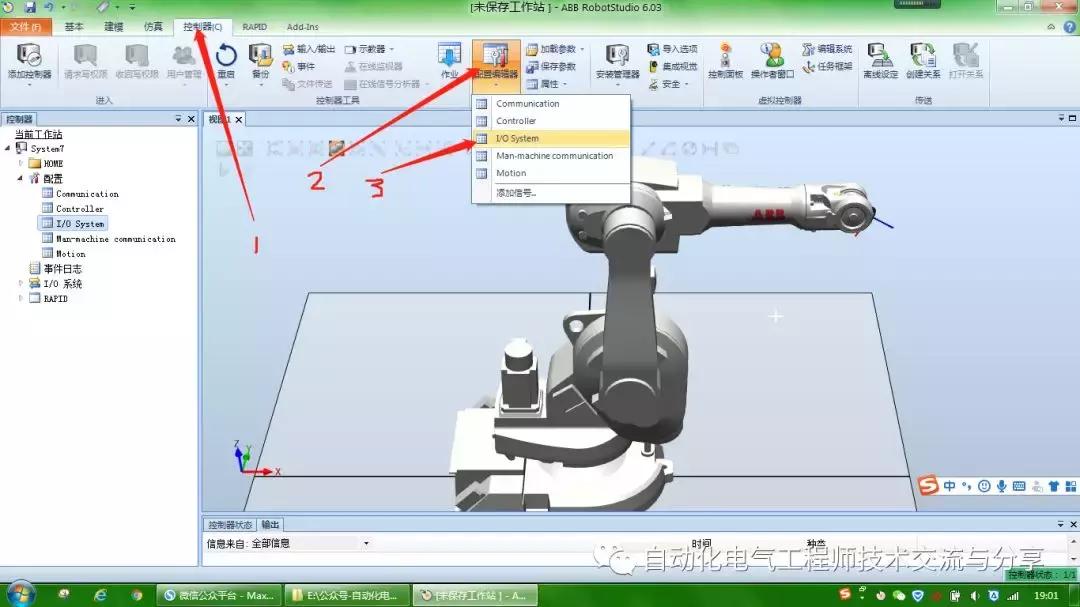Expand the HOME folder tree node

tap(21, 163)
